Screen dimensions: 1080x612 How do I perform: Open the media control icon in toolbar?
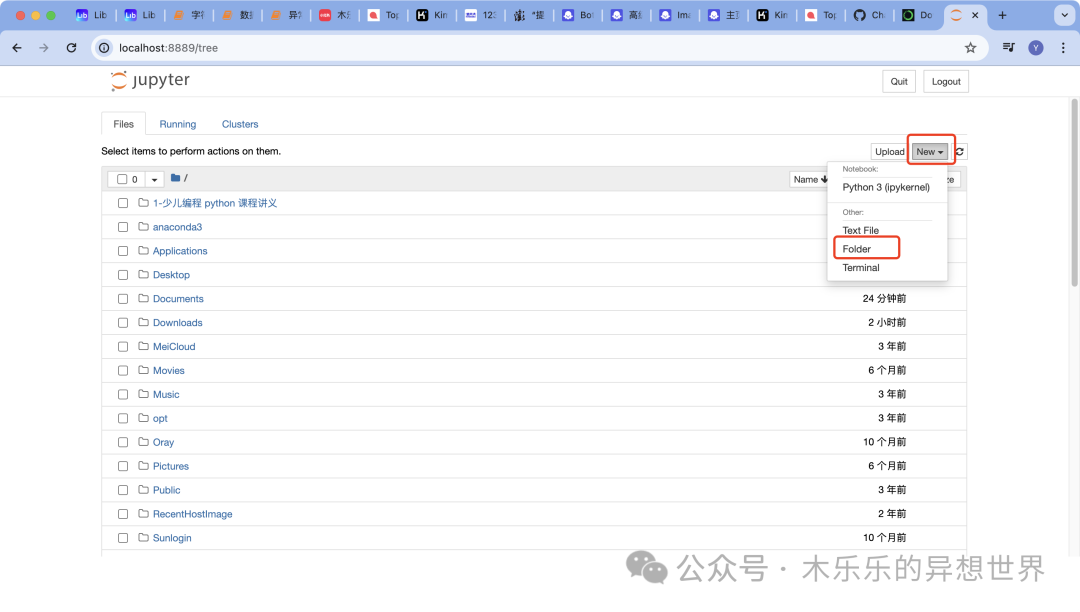pos(1008,48)
